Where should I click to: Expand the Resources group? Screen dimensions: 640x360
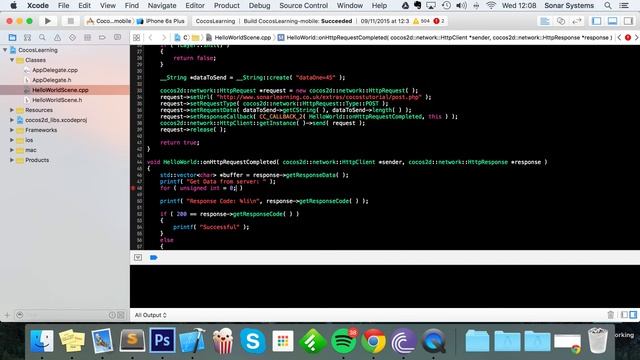click(12, 110)
